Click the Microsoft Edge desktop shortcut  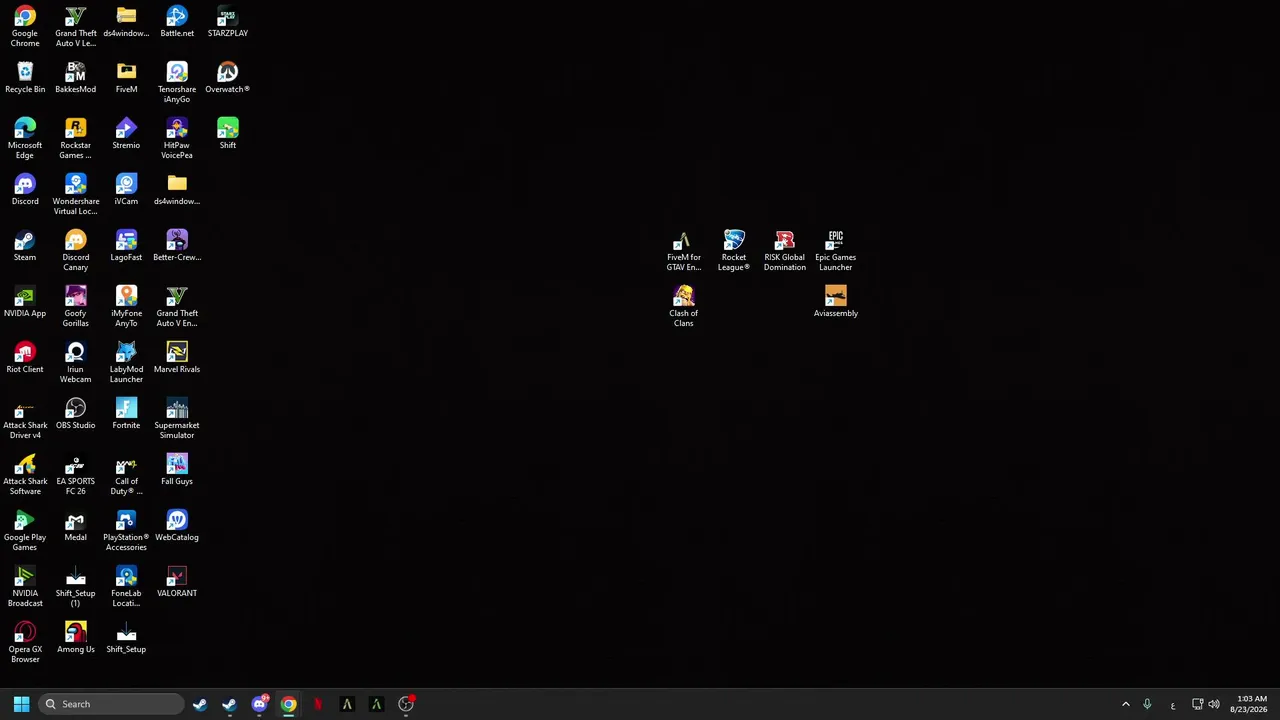tap(25, 139)
